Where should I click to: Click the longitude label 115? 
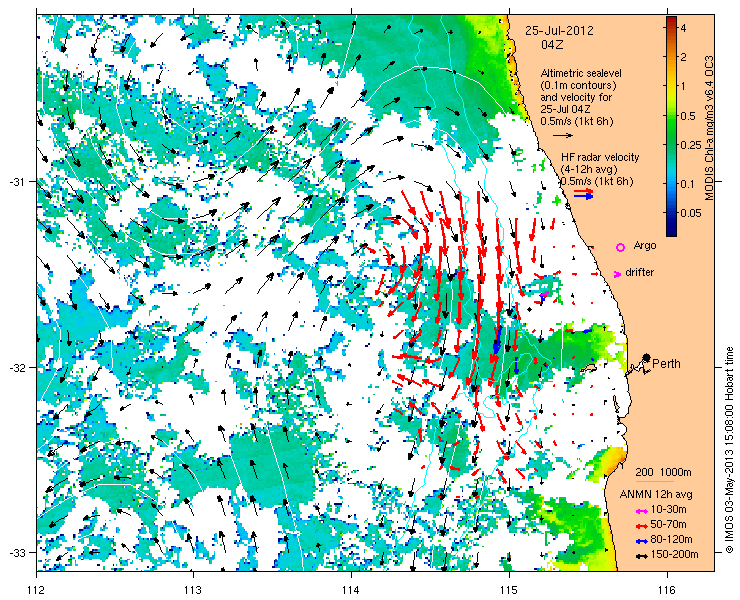(509, 590)
